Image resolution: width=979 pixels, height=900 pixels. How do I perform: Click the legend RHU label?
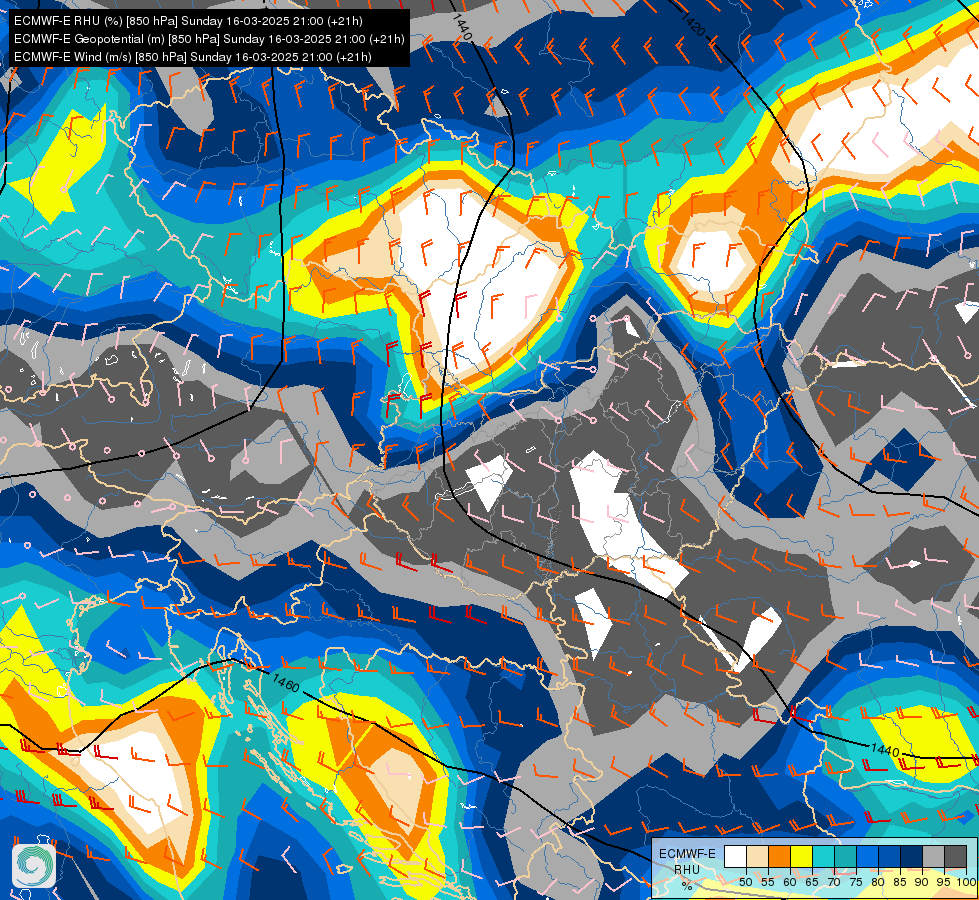pos(687,869)
